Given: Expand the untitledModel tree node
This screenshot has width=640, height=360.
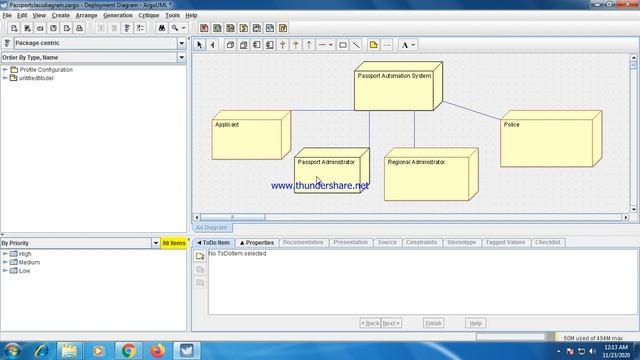Looking at the screenshot, I should click(5, 78).
